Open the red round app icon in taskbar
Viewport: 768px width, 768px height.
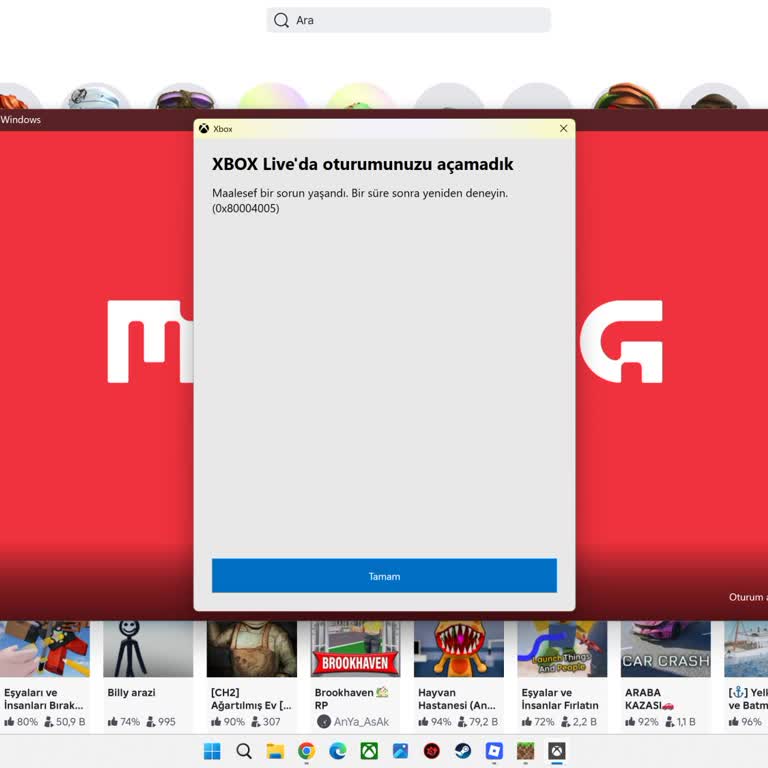coord(432,751)
